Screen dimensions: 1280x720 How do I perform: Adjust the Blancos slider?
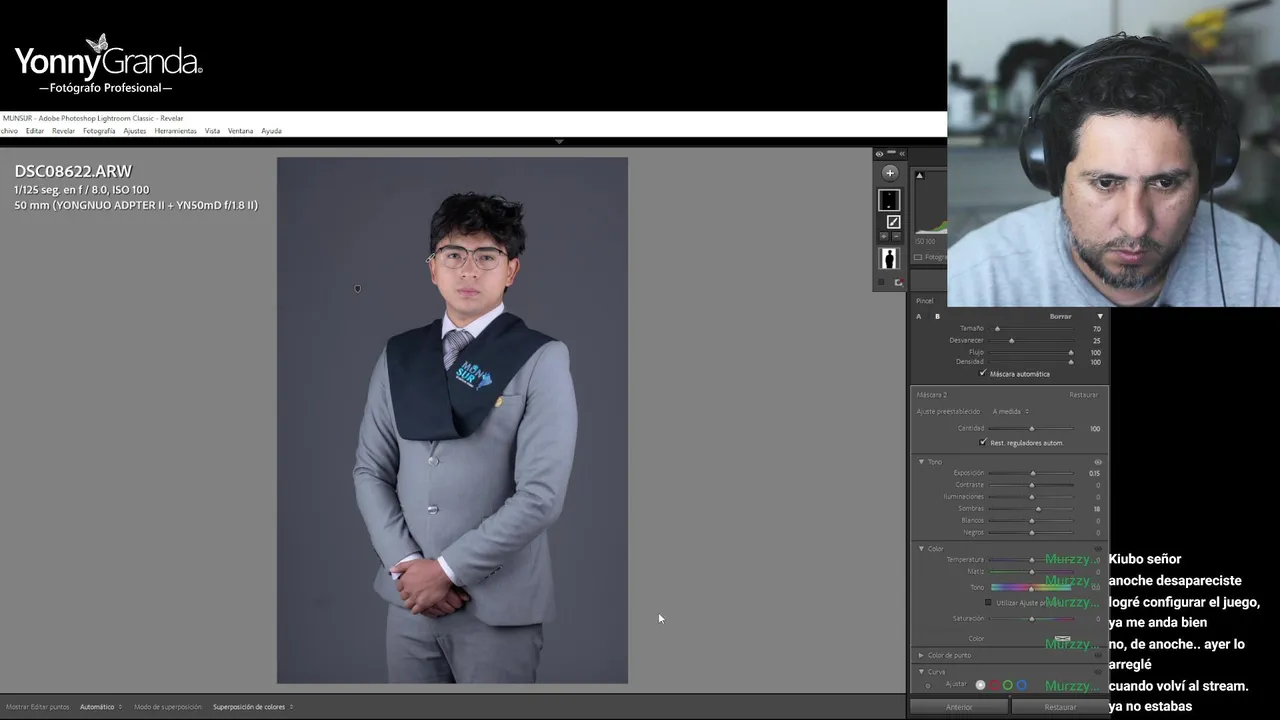point(1032,521)
